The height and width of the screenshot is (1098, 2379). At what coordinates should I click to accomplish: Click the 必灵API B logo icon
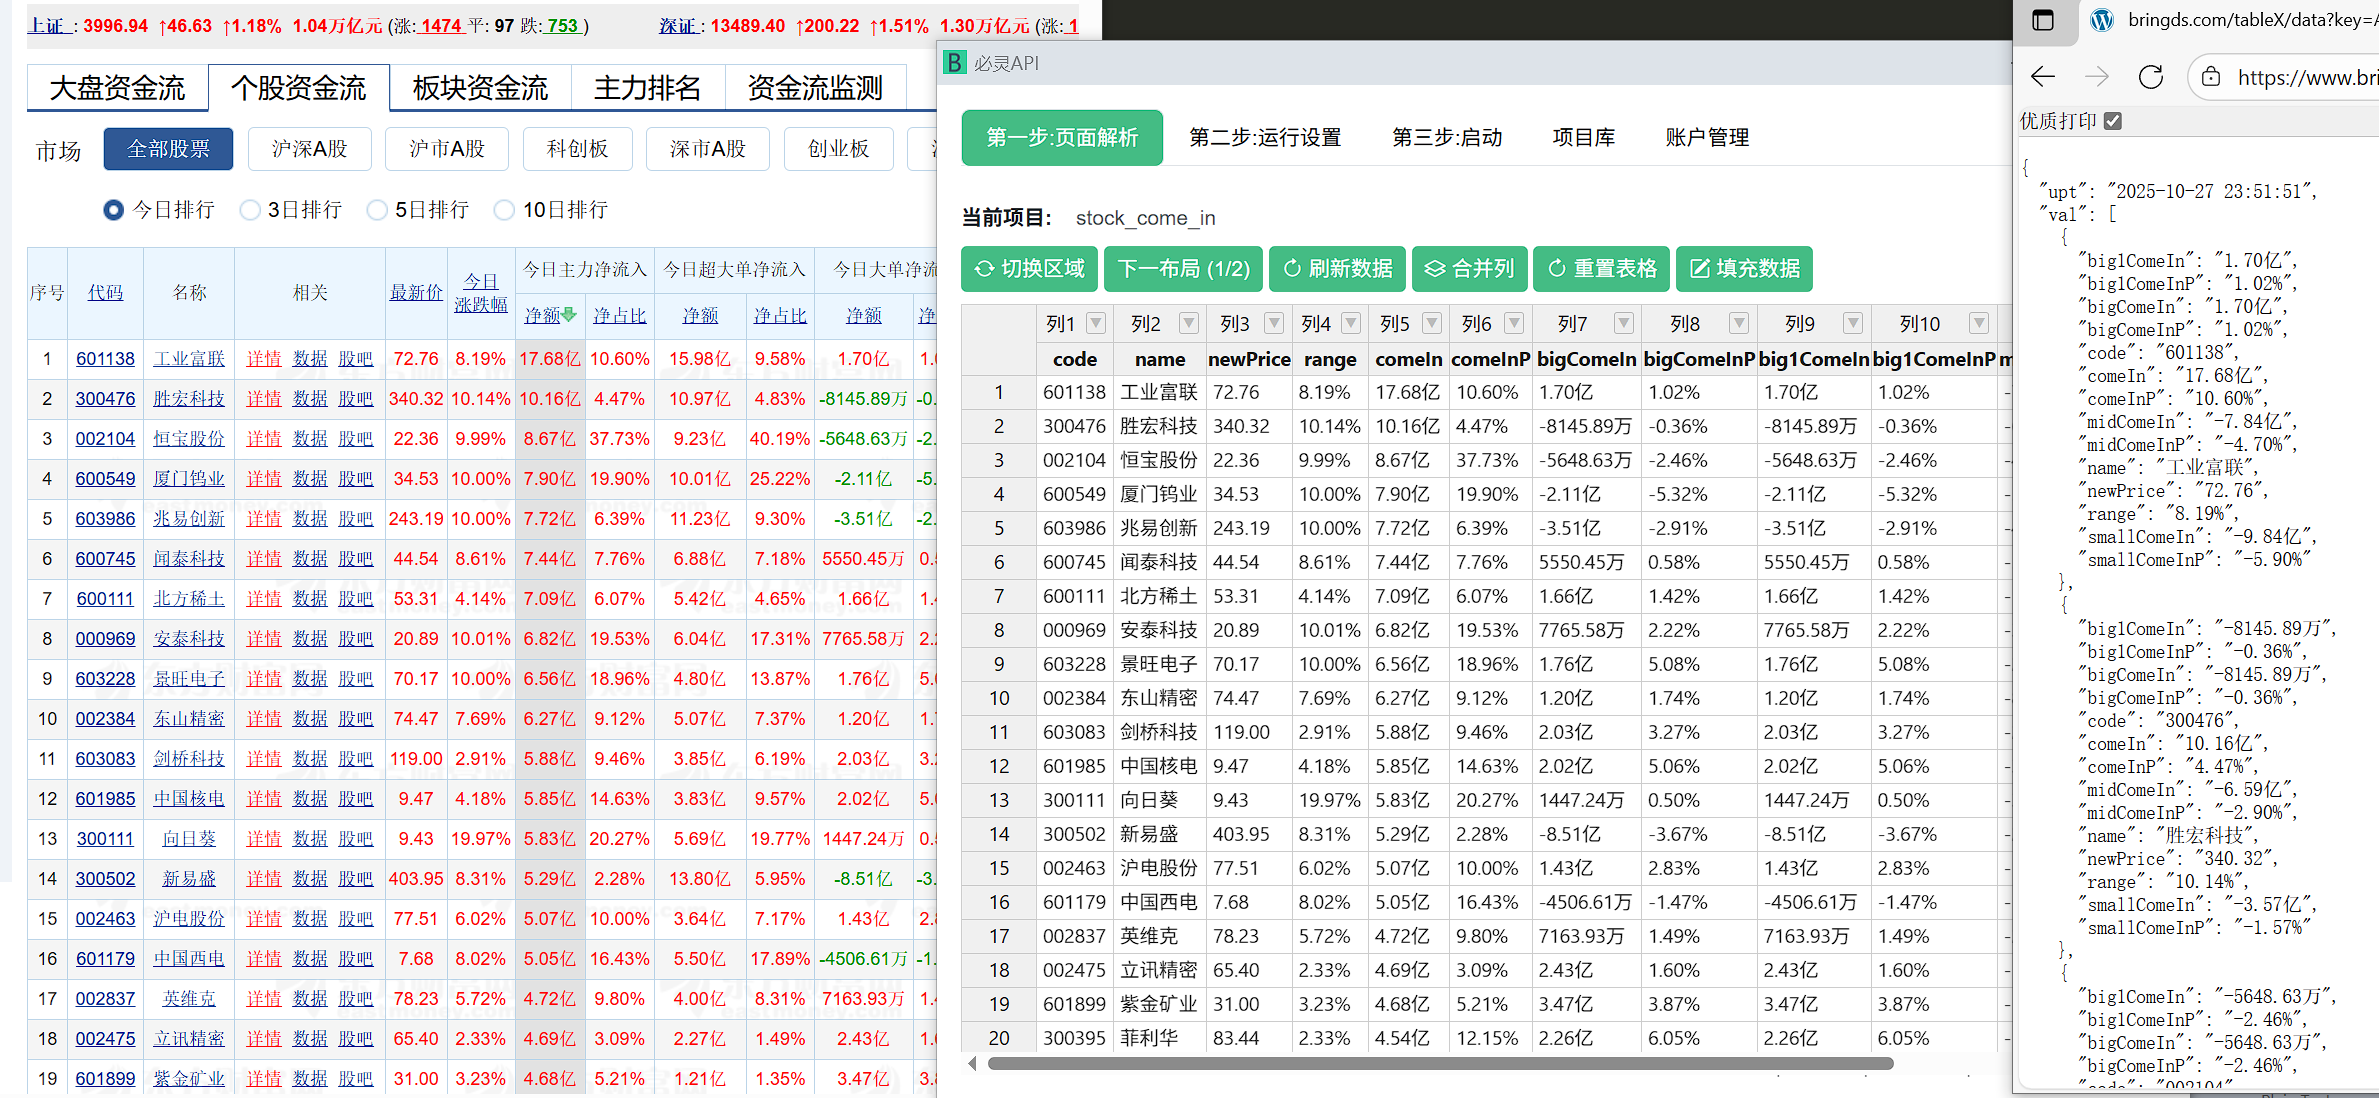tap(955, 62)
